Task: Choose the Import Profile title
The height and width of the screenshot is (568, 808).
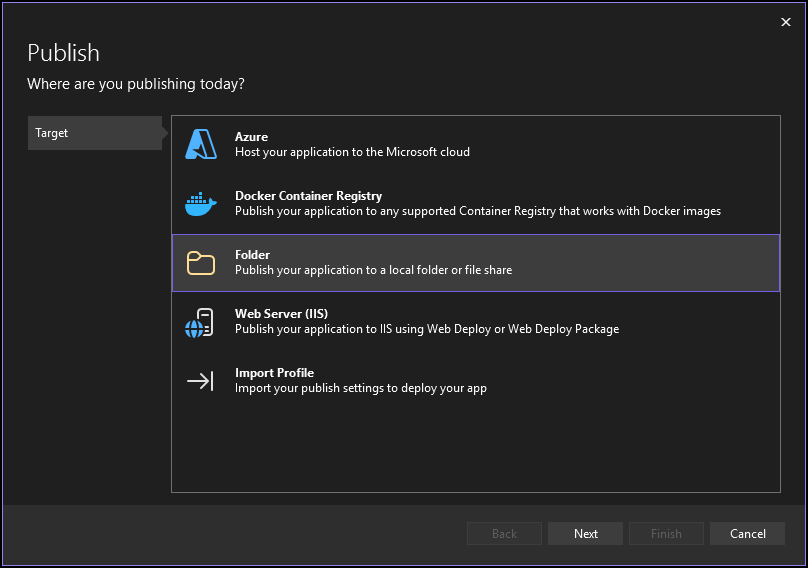Action: (x=274, y=373)
